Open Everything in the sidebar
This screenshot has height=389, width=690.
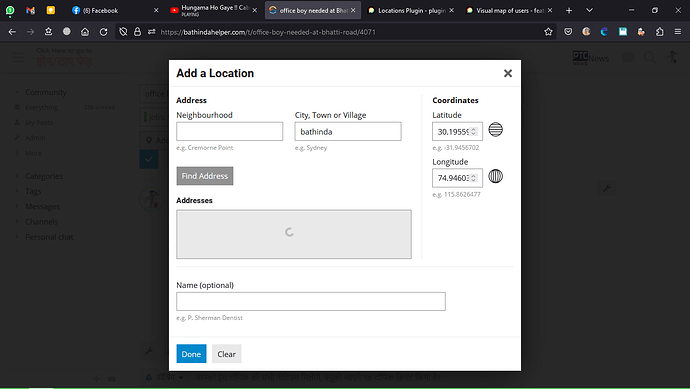coord(41,107)
